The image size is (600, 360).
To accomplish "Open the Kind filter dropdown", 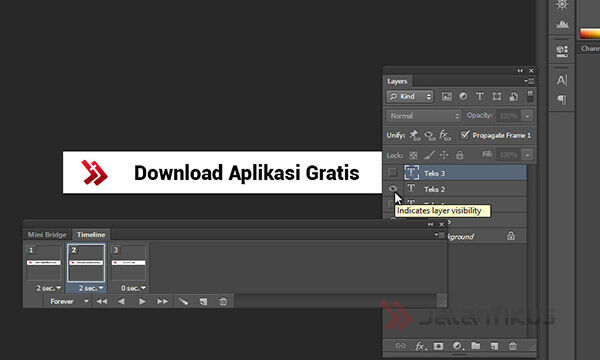I will (409, 96).
